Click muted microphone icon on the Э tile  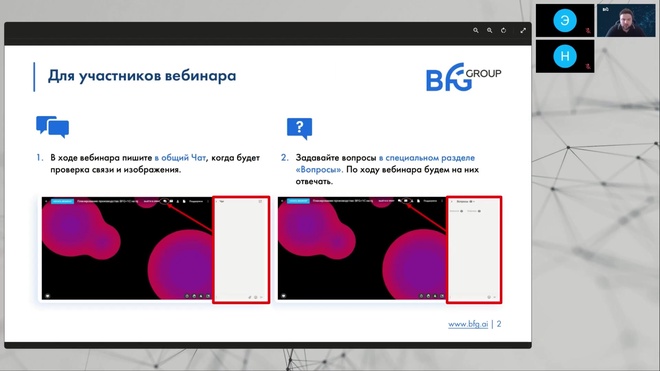coord(588,31)
